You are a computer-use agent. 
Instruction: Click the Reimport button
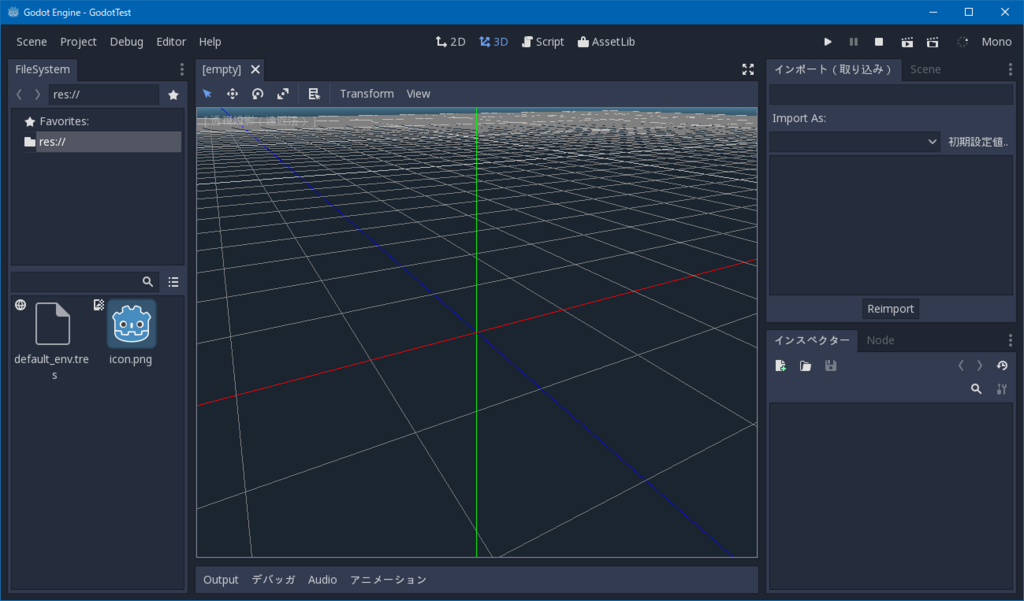(x=890, y=309)
